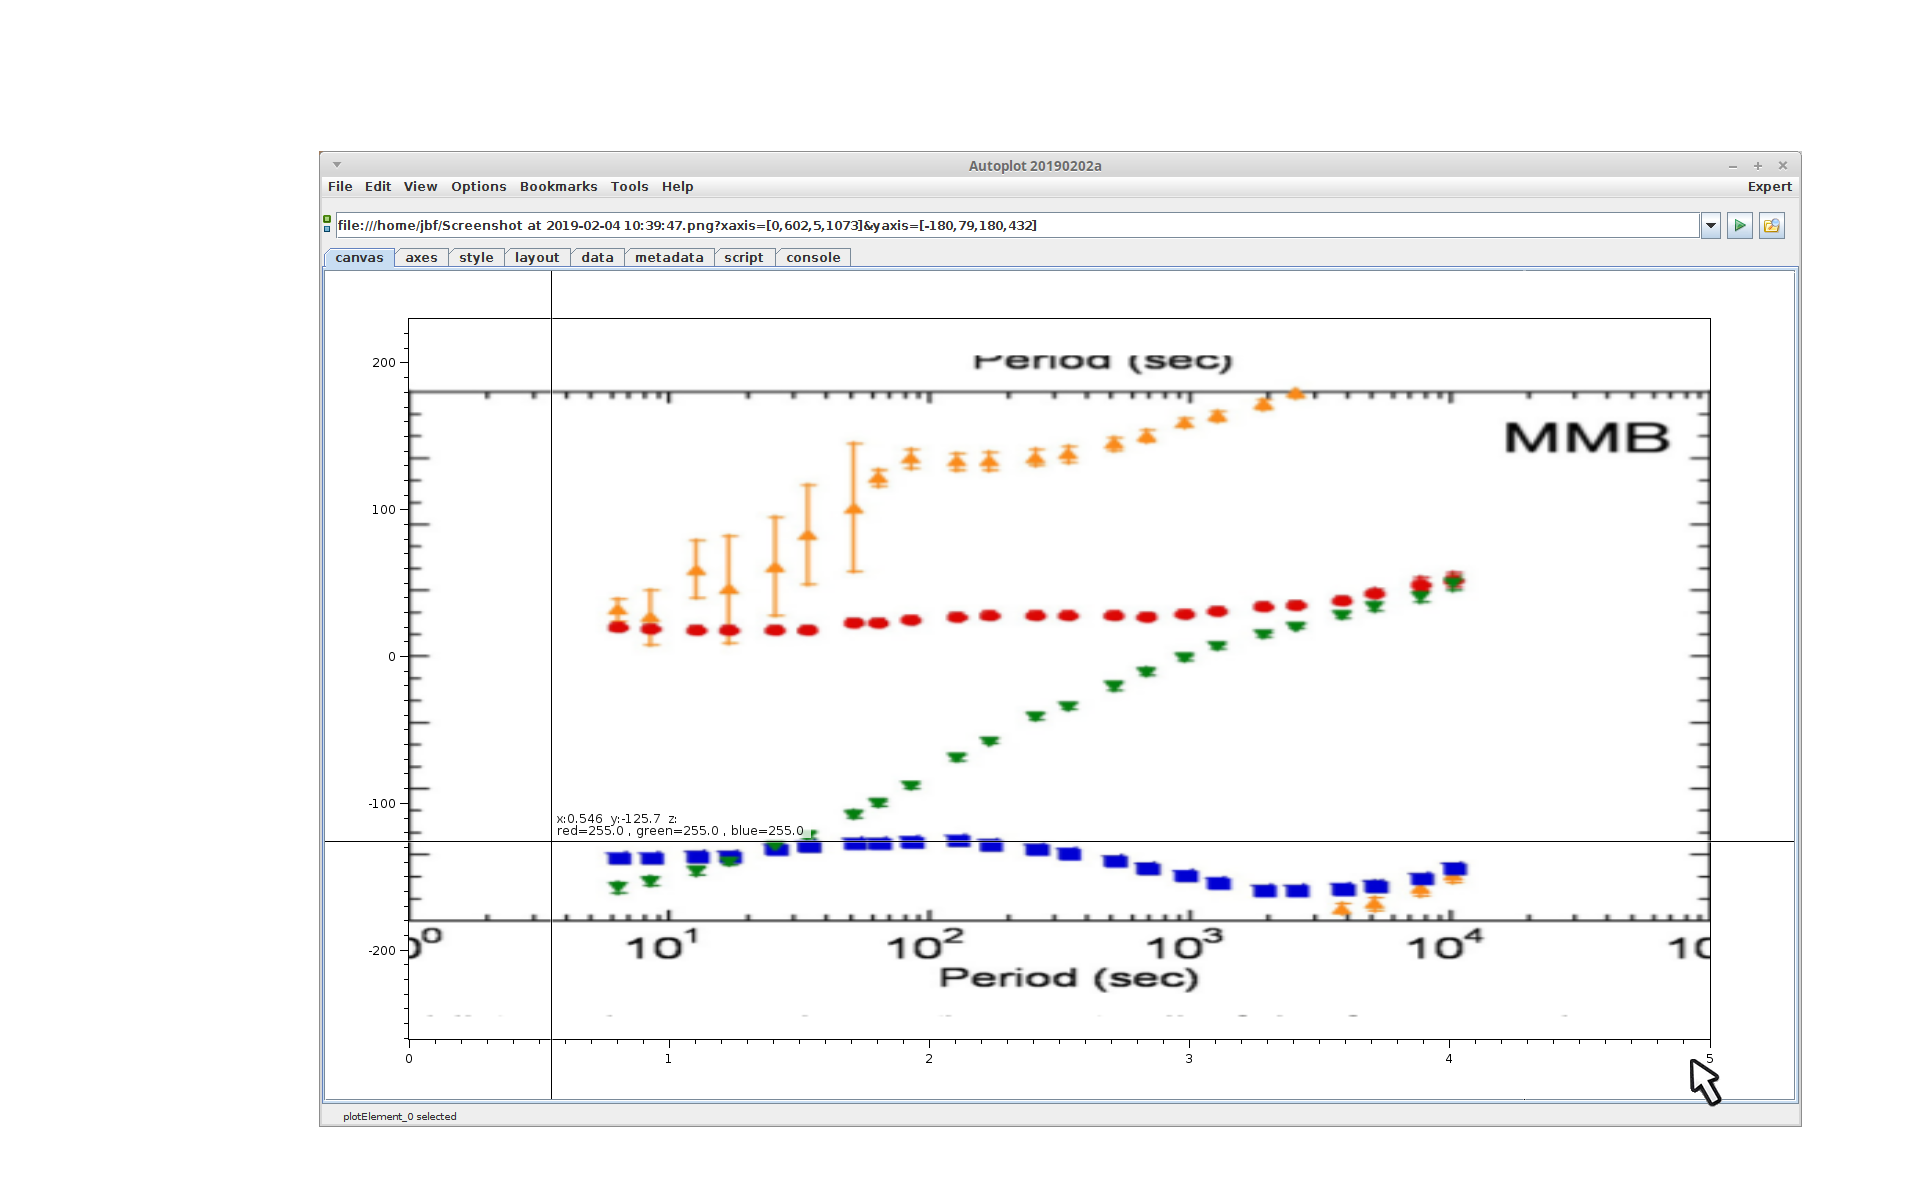Image resolution: width=1920 pixels, height=1200 pixels.
Task: Click the 'plotElement_0 selected' status text
Action: click(x=399, y=1117)
